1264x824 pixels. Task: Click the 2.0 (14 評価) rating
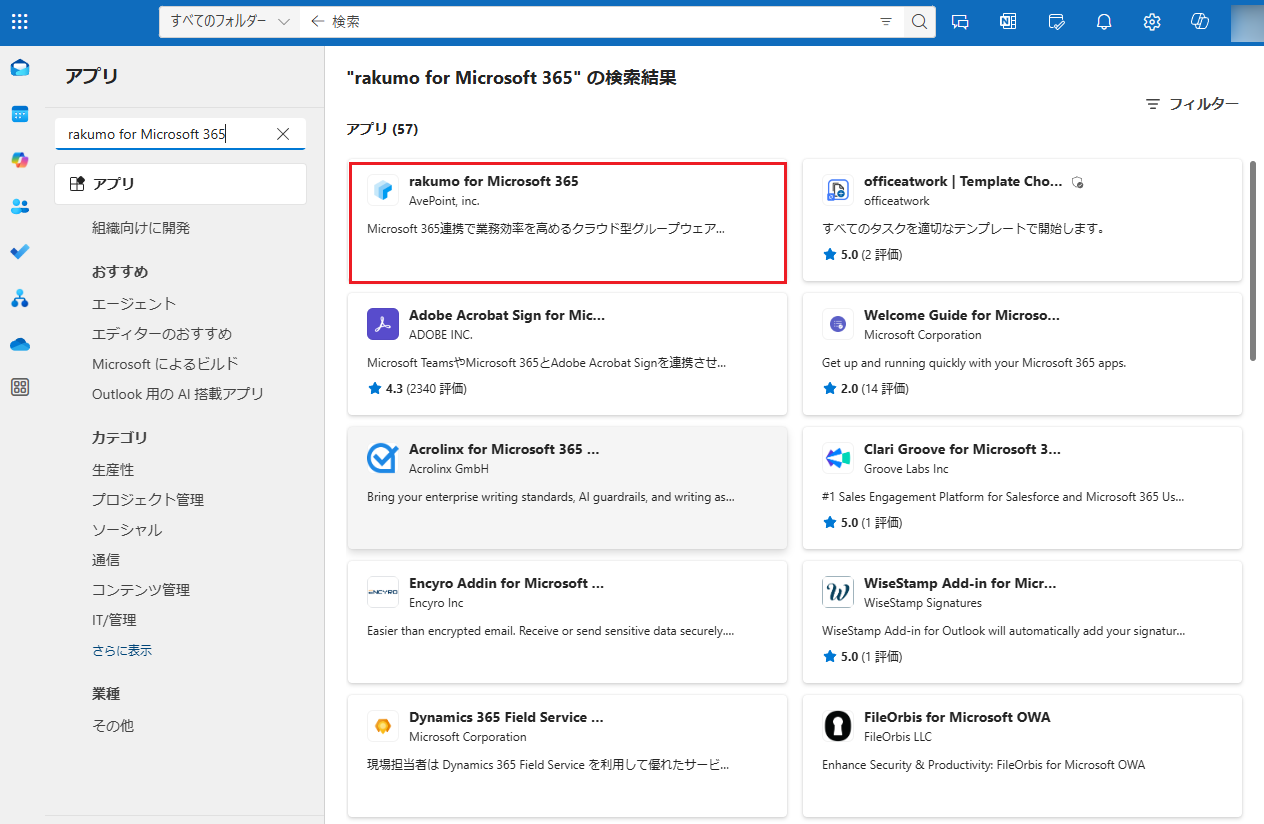(x=868, y=388)
